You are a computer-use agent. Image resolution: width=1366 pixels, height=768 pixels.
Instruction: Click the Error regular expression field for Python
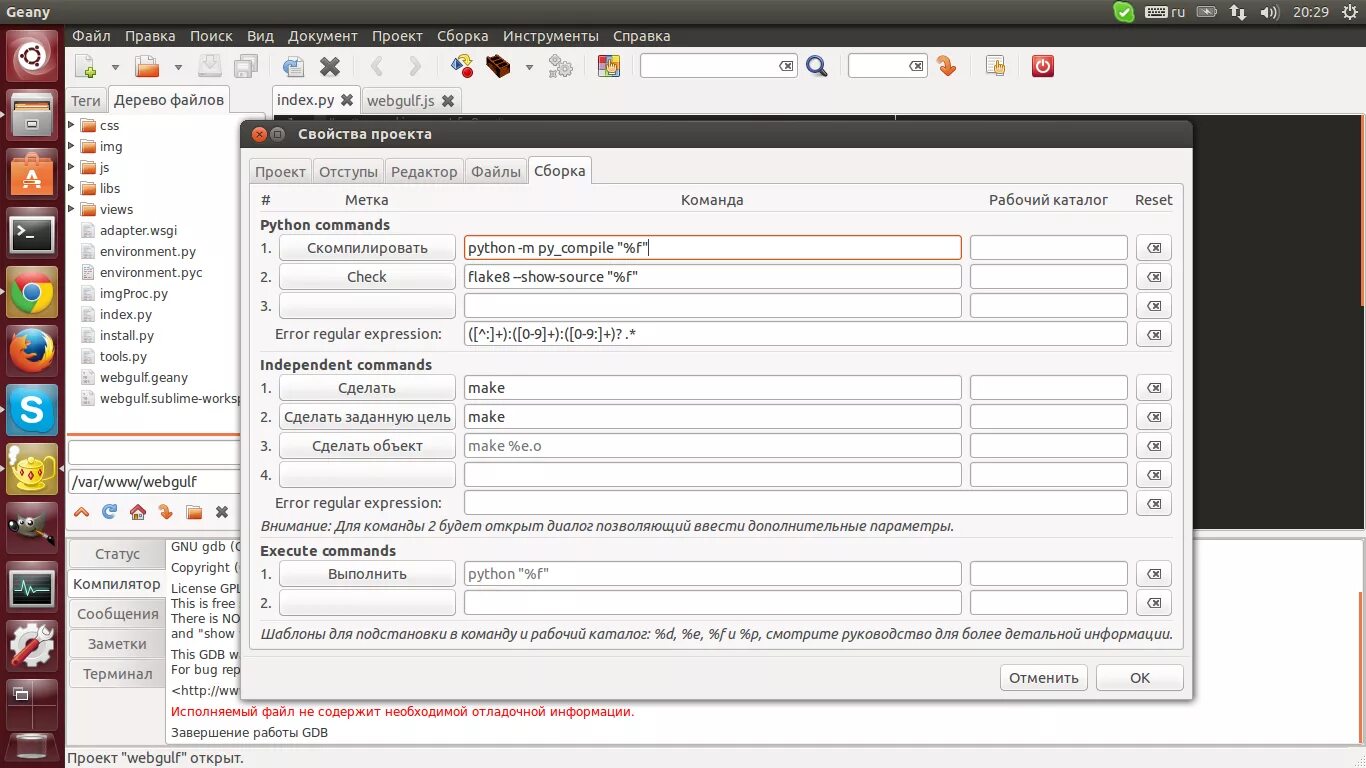pos(796,334)
